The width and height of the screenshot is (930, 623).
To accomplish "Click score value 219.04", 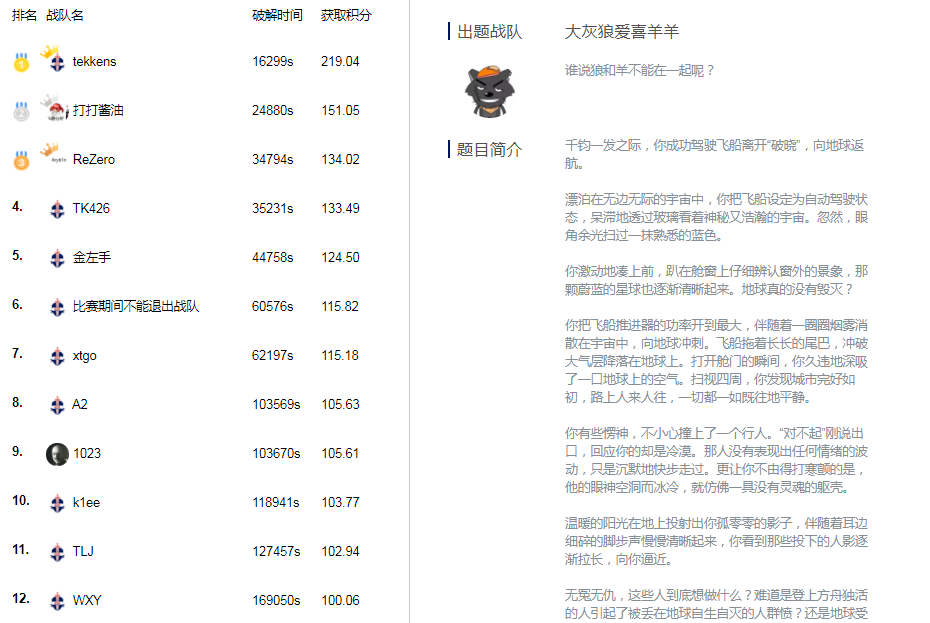I will 340,62.
